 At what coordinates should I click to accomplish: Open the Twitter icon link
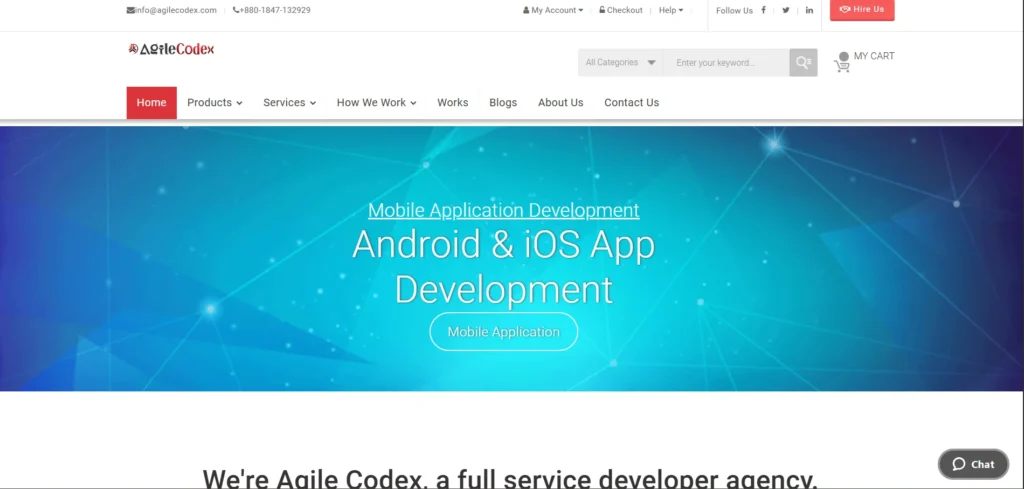pos(786,10)
